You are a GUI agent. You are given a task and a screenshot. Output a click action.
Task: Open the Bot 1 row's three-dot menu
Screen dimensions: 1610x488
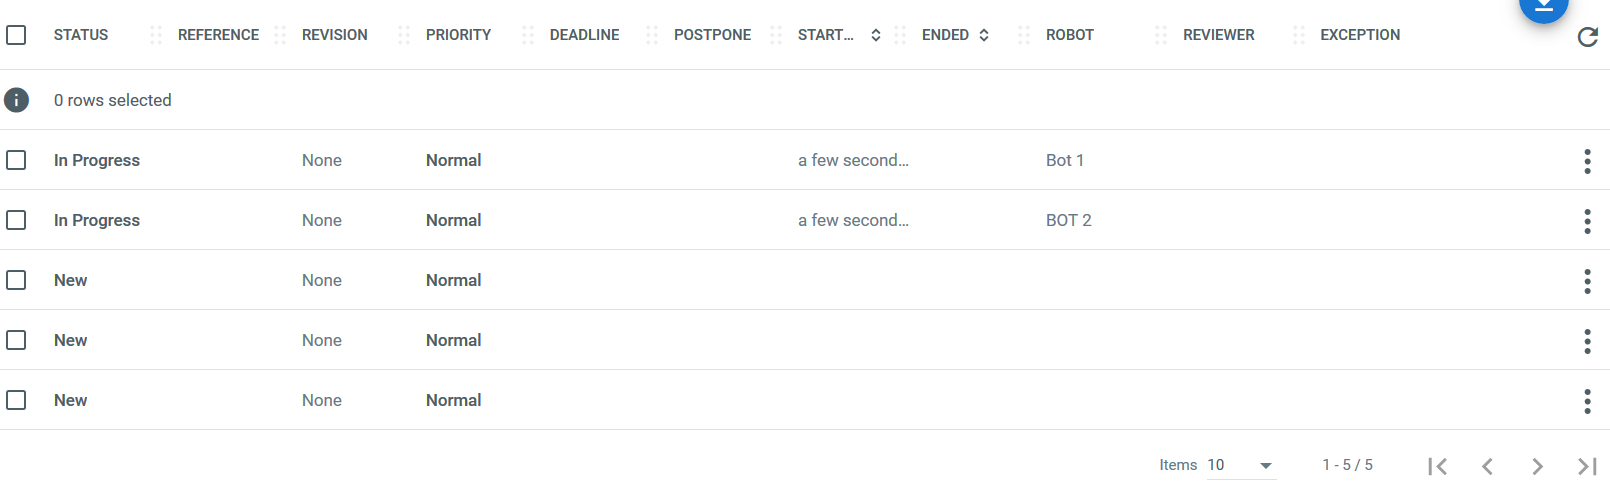1587,161
